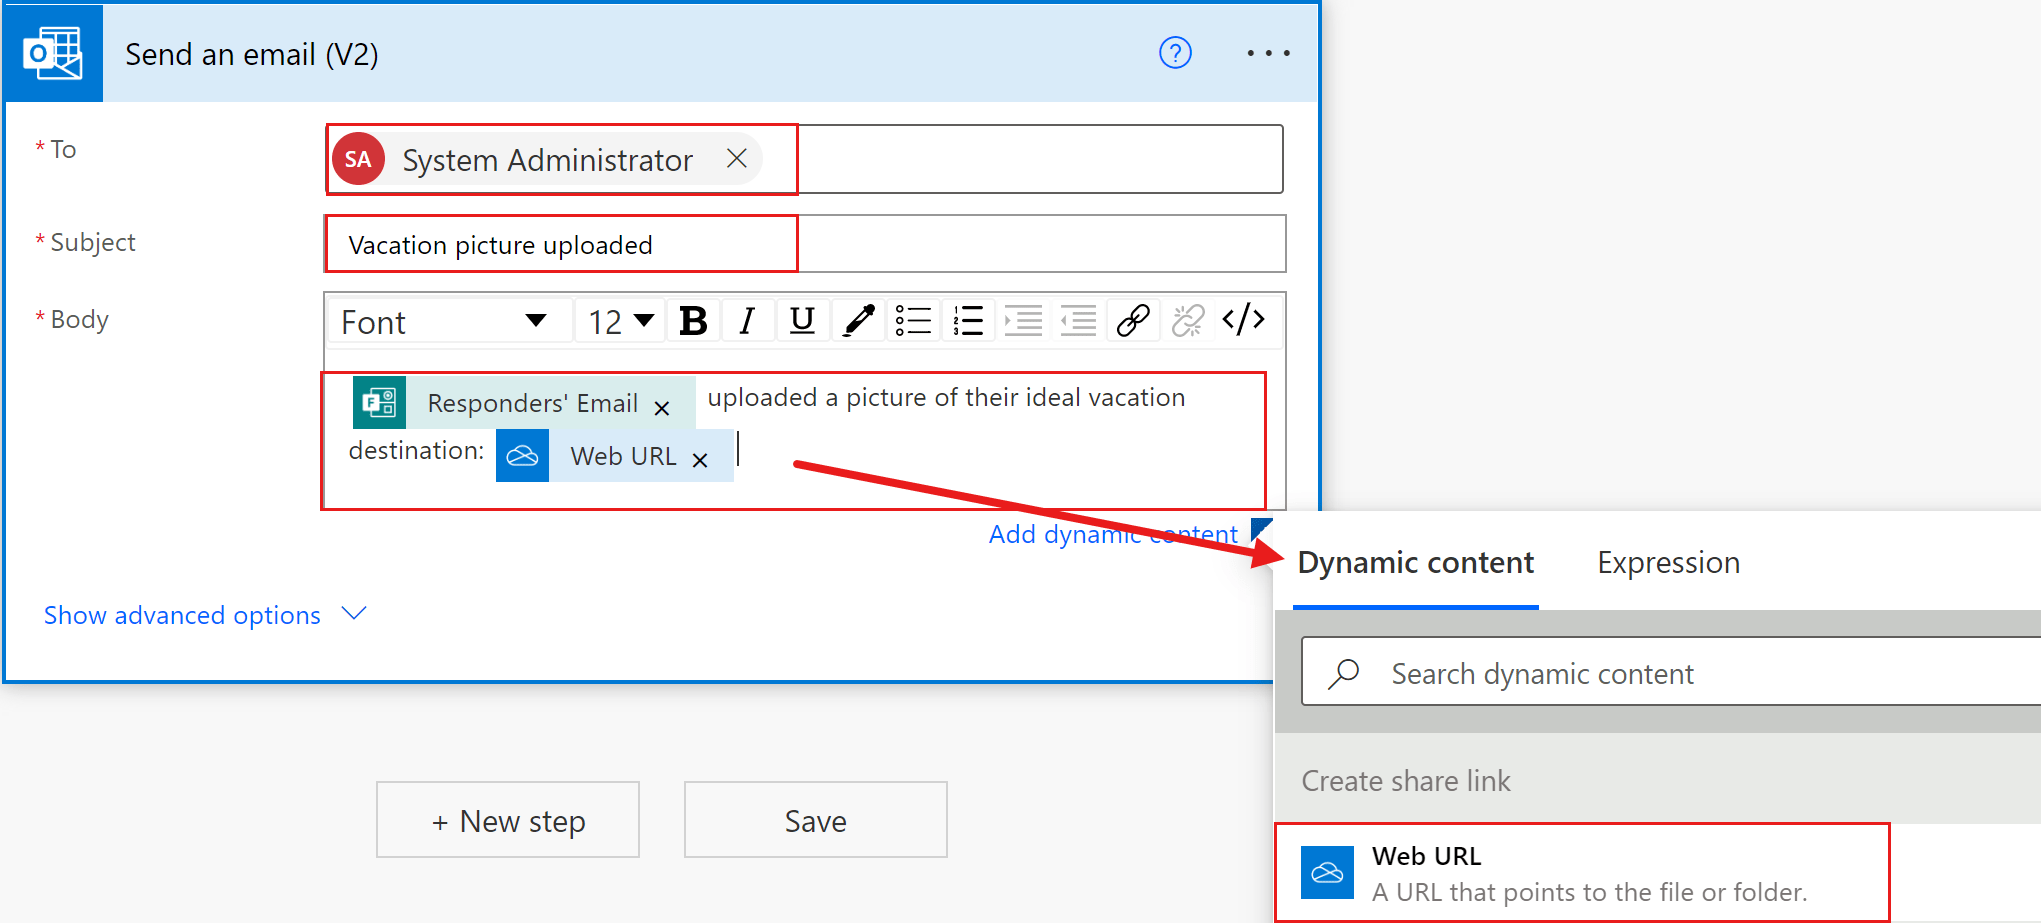Insert a numbered list
The width and height of the screenshot is (2041, 923).
click(968, 320)
